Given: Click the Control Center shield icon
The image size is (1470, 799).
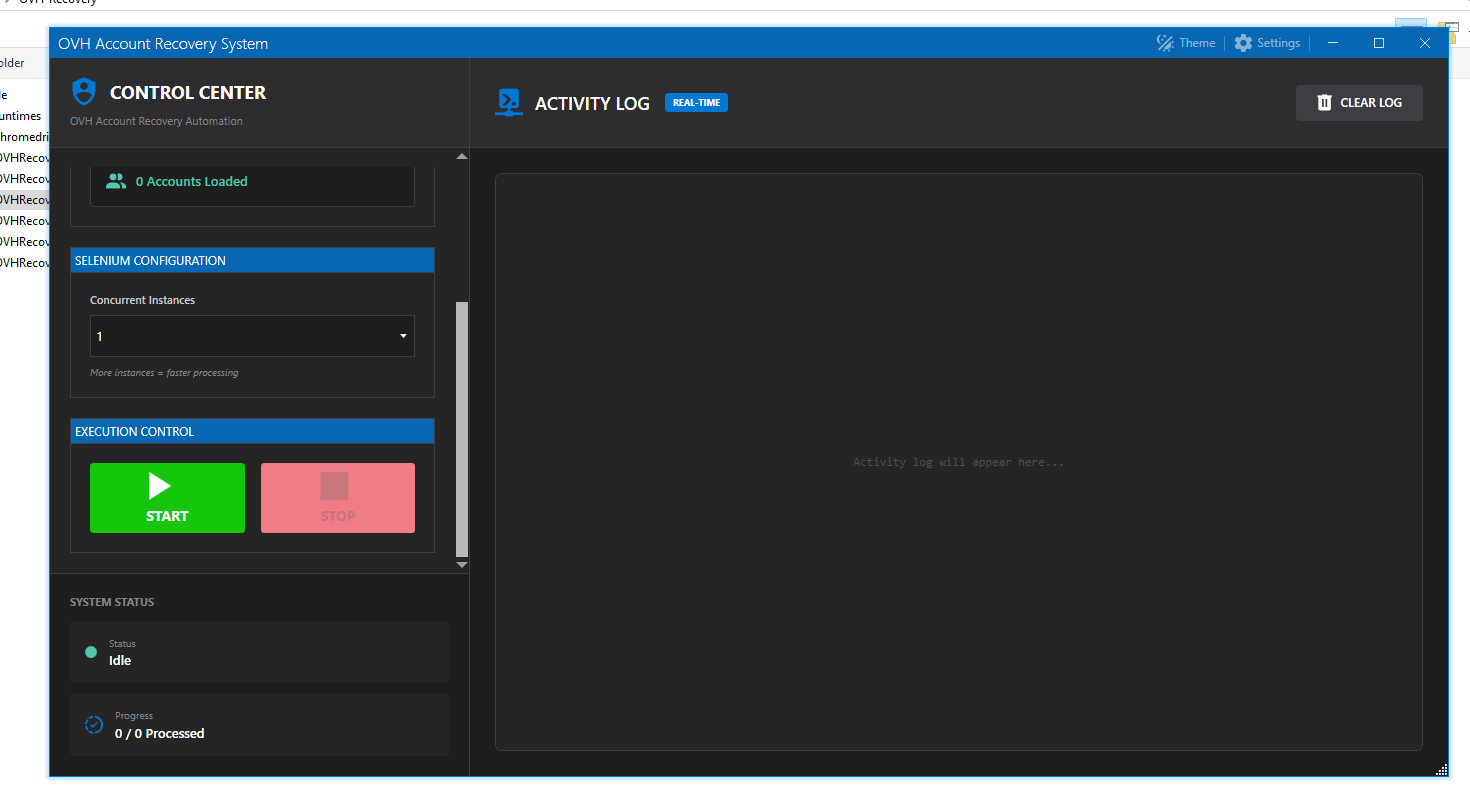Looking at the screenshot, I should [x=84, y=92].
